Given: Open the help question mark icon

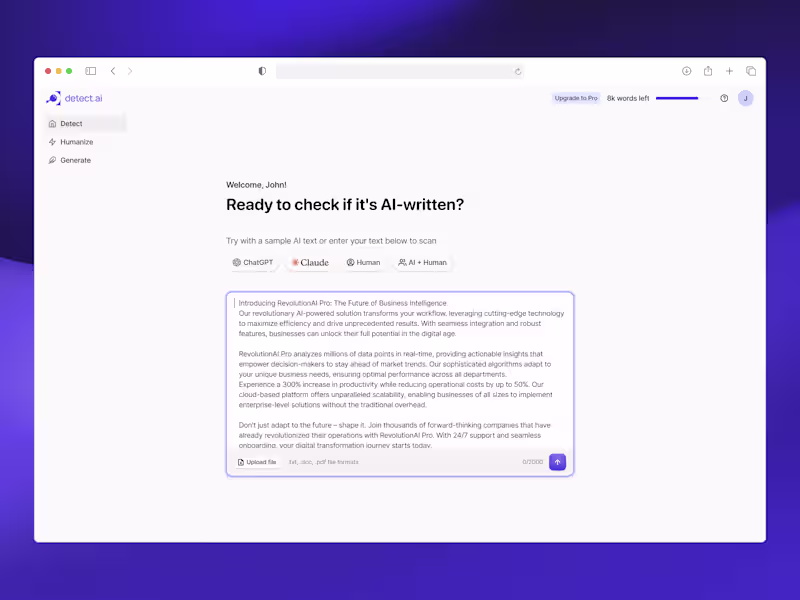Looking at the screenshot, I should tap(724, 98).
